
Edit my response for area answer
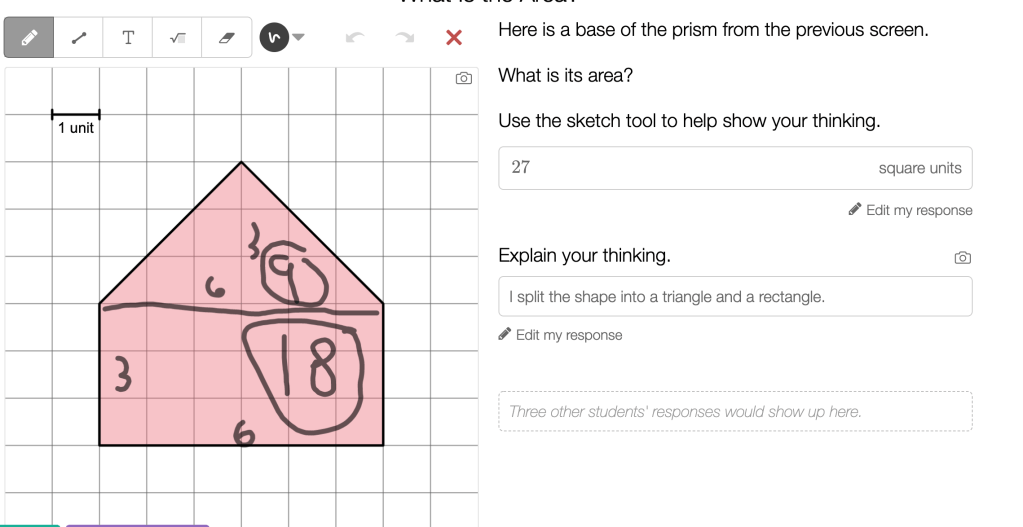coord(910,210)
